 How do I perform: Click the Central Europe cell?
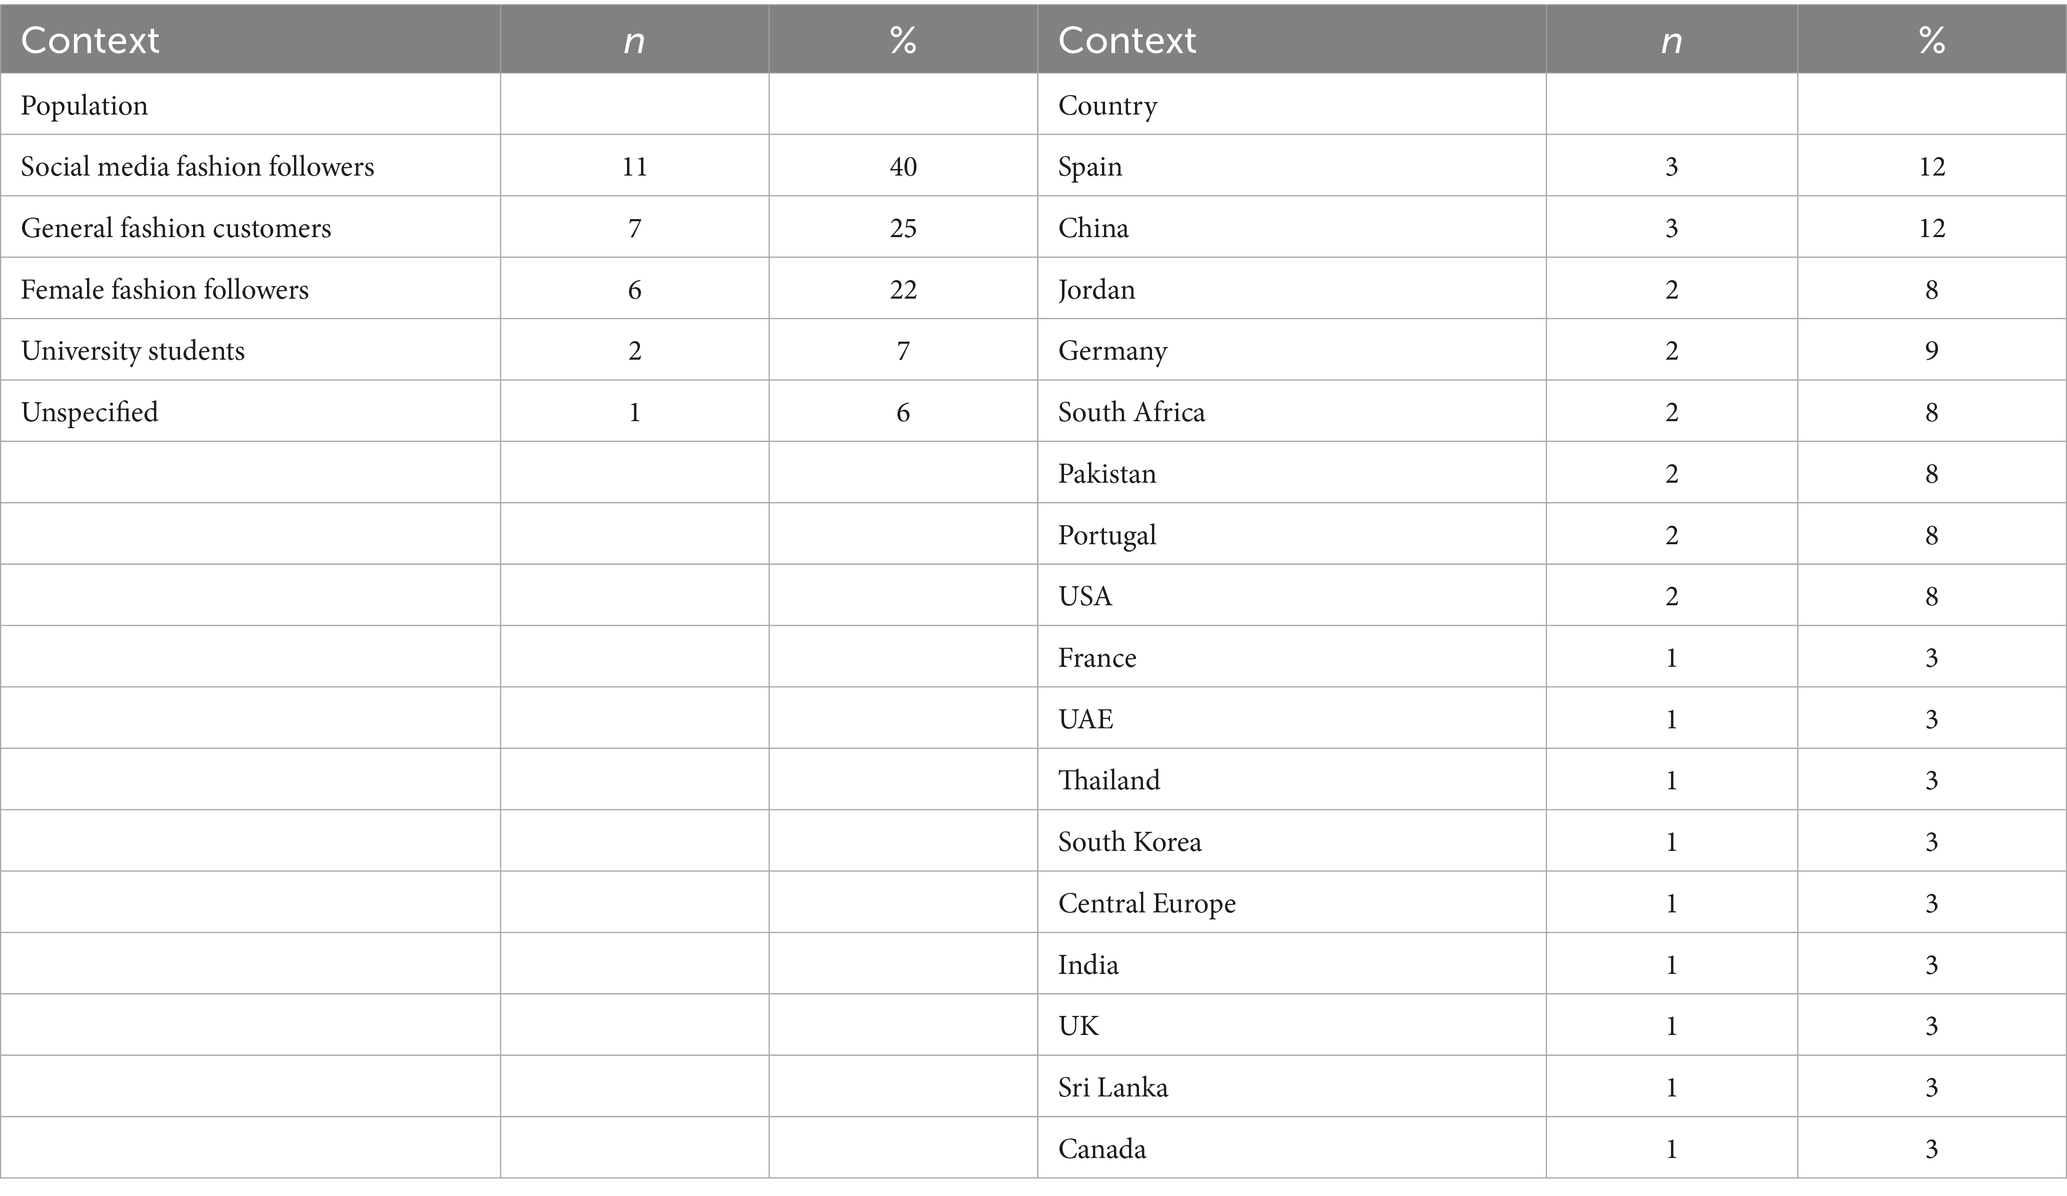[1147, 903]
